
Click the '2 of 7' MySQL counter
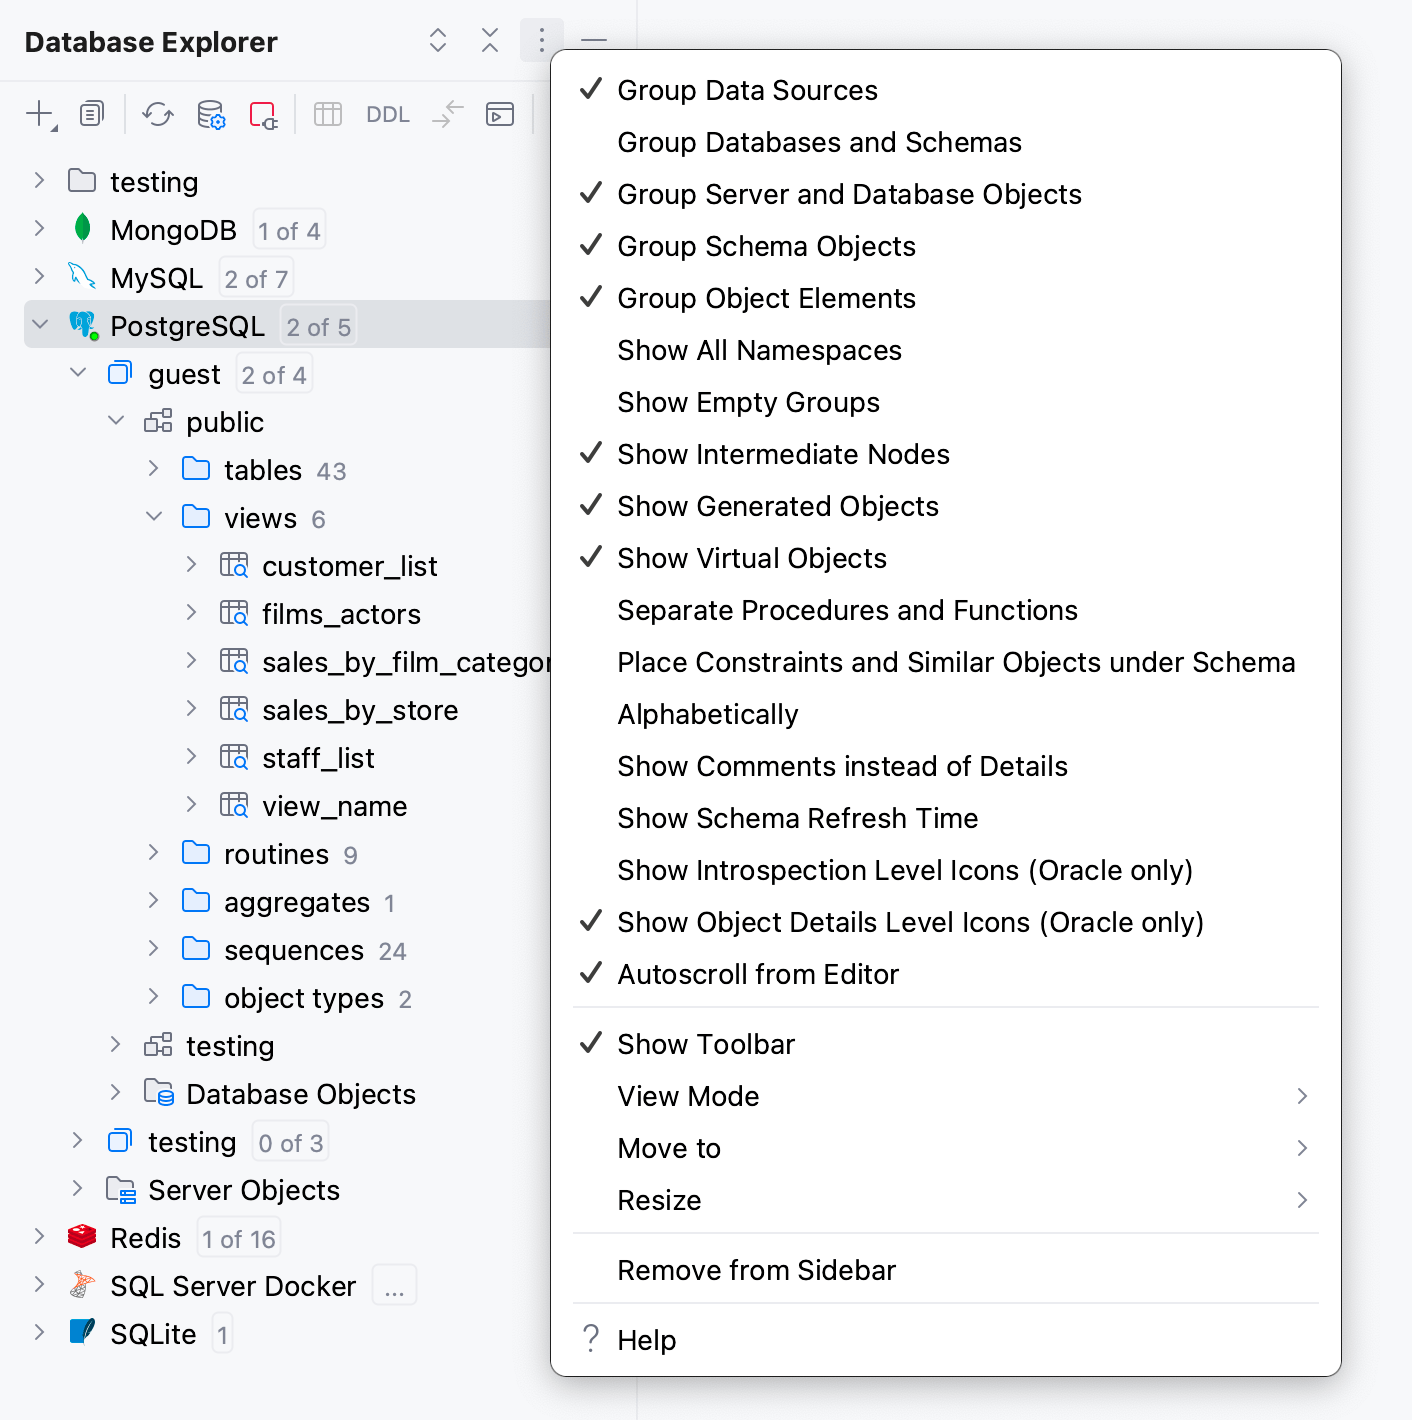256,279
